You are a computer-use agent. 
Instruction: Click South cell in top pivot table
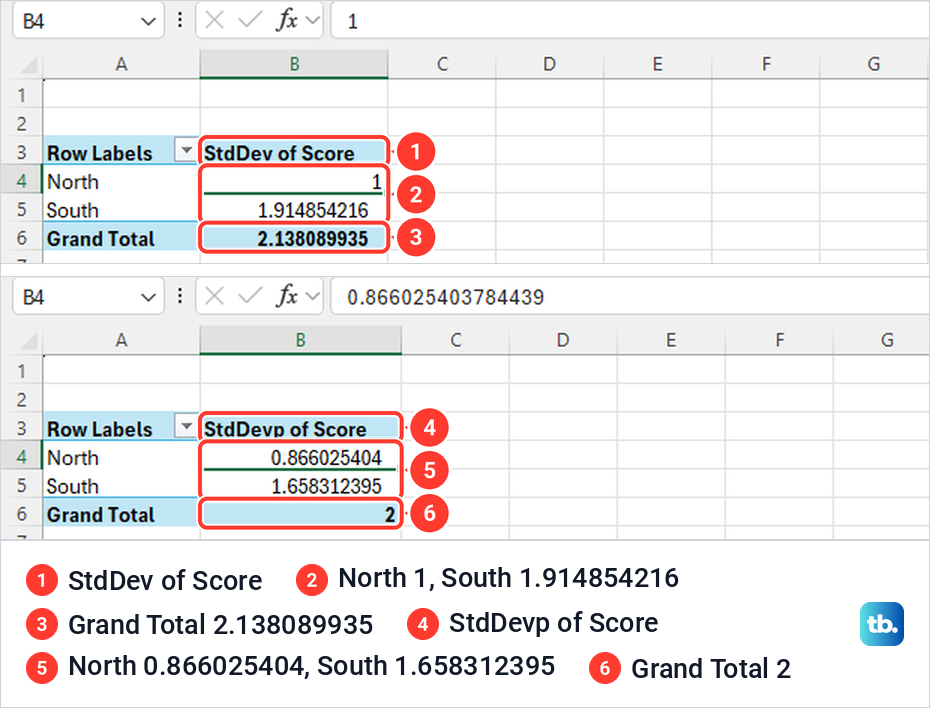pos(122,209)
